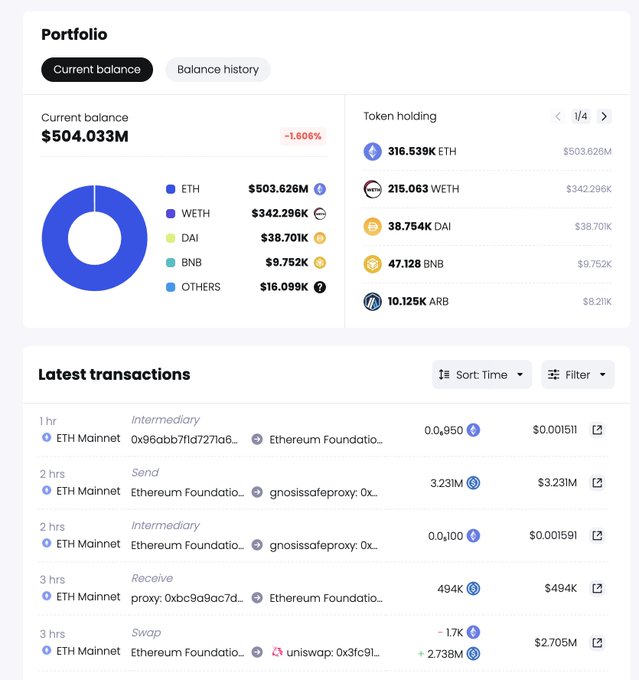
Task: Click Ethereum Foundatio… recipient in Receive row
Action: click(326, 598)
